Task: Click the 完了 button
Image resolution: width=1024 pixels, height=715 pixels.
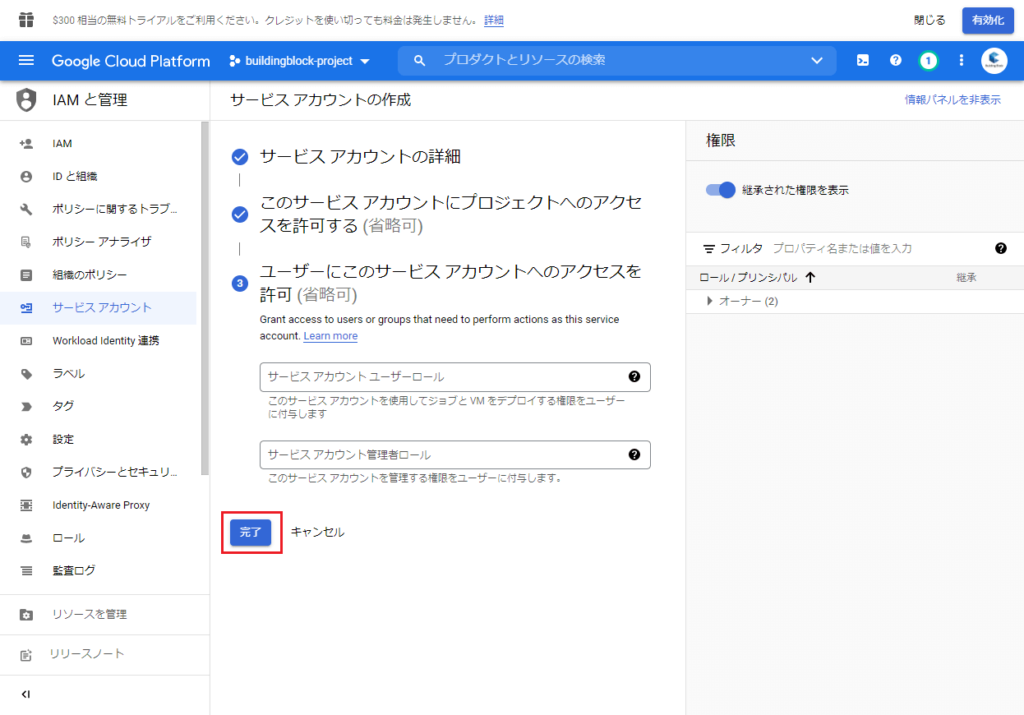Action: (250, 532)
